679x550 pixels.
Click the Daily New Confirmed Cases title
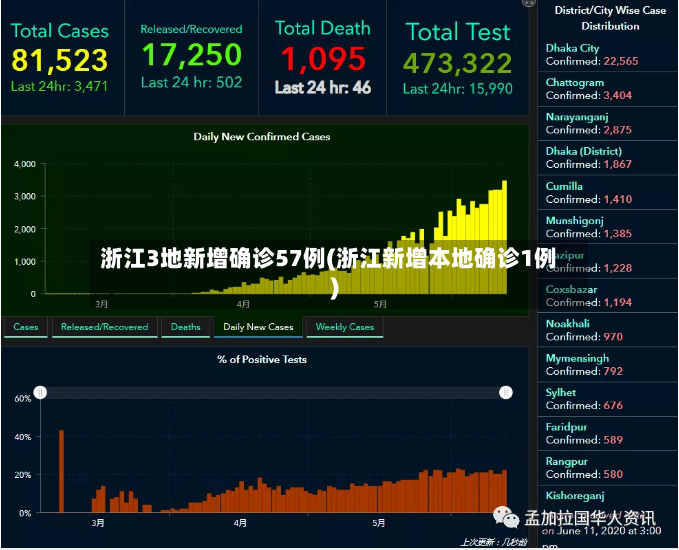pyautogui.click(x=262, y=137)
